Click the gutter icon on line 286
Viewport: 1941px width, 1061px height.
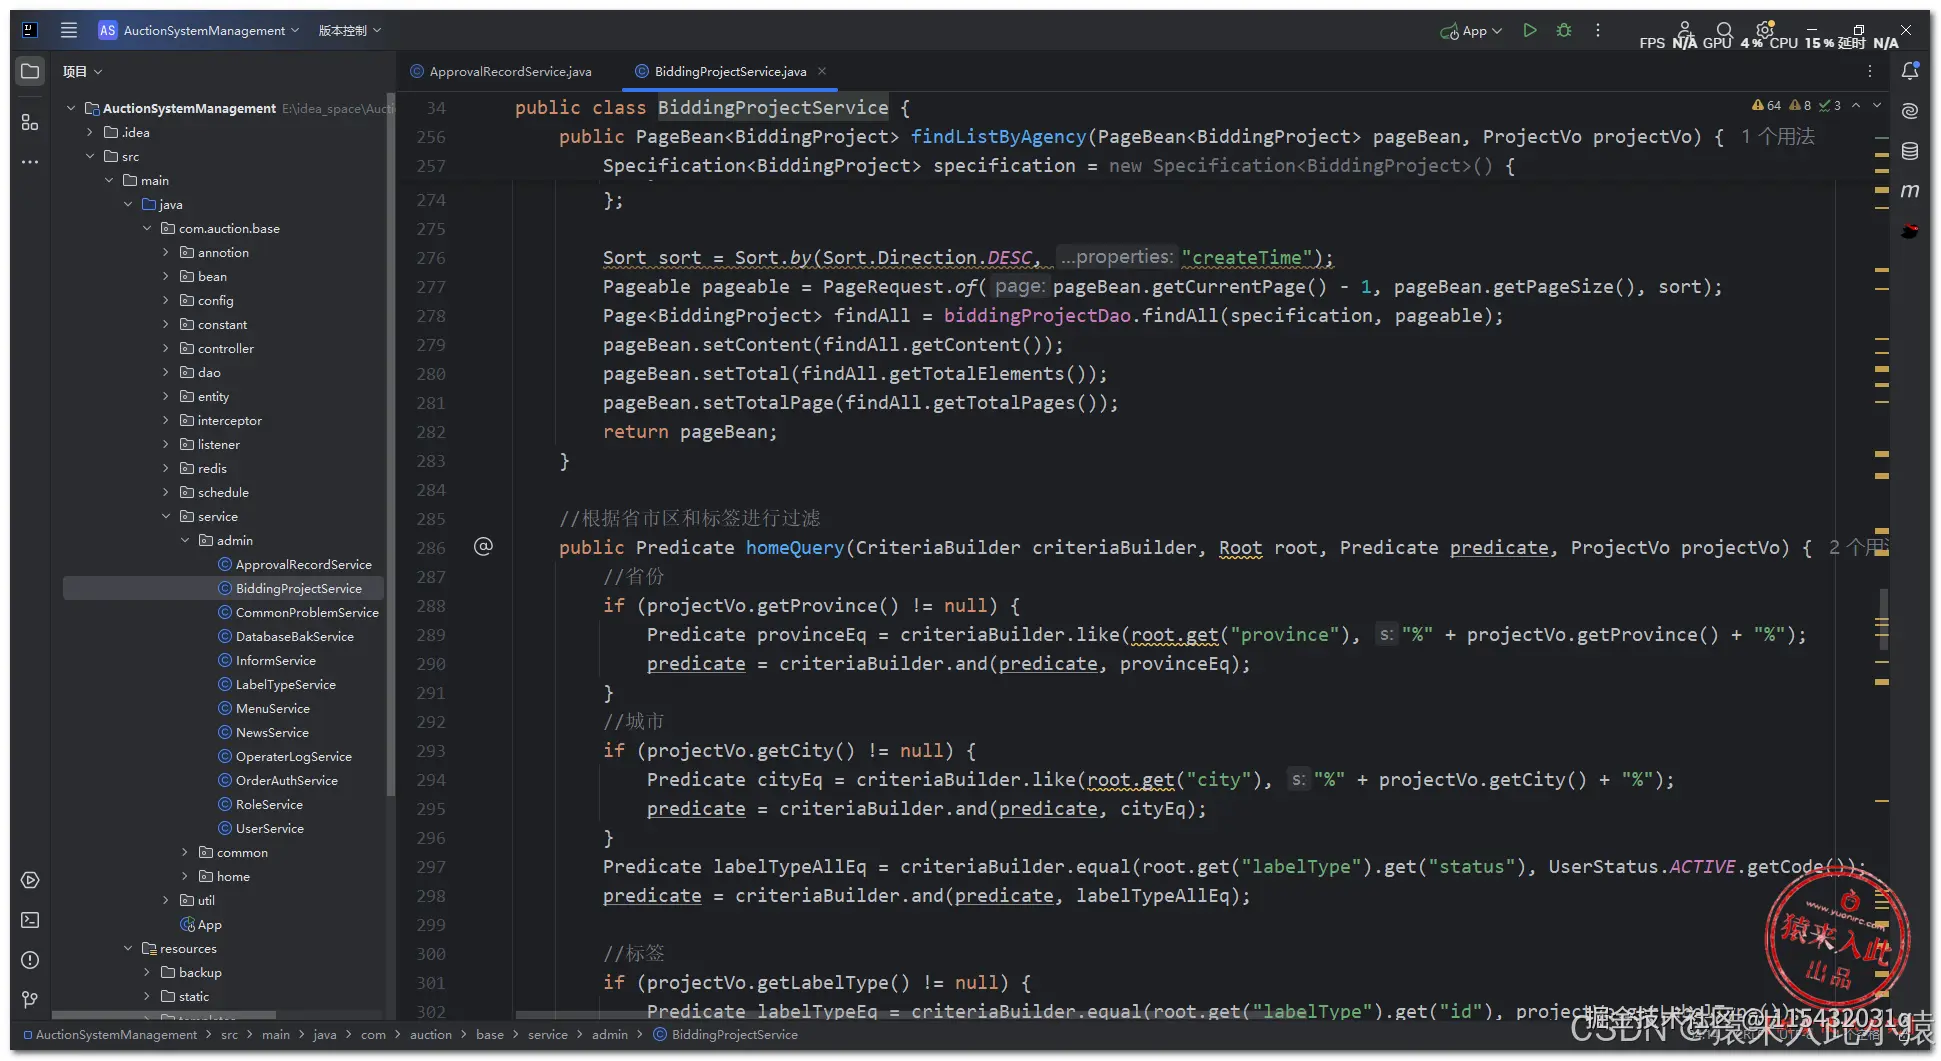pos(483,547)
